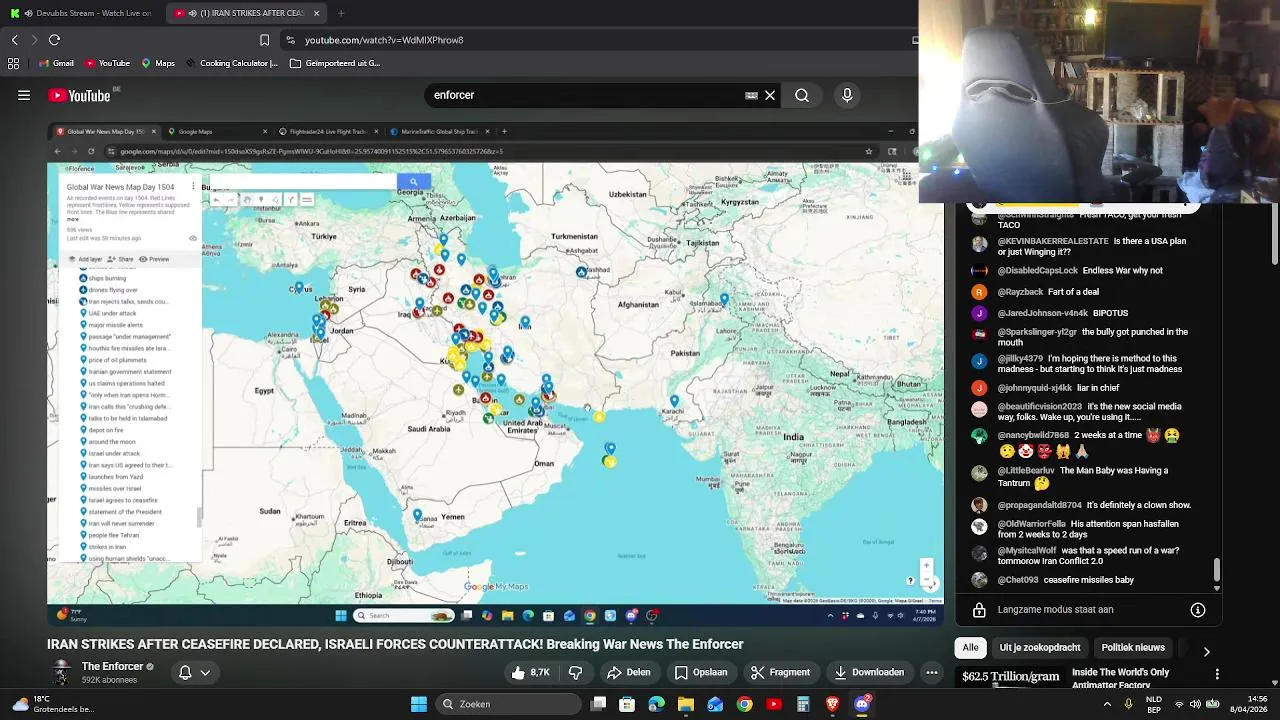This screenshot has width=1280, height=720.
Task: Click the Windows taskbar Zoeken search box
Action: coord(508,704)
